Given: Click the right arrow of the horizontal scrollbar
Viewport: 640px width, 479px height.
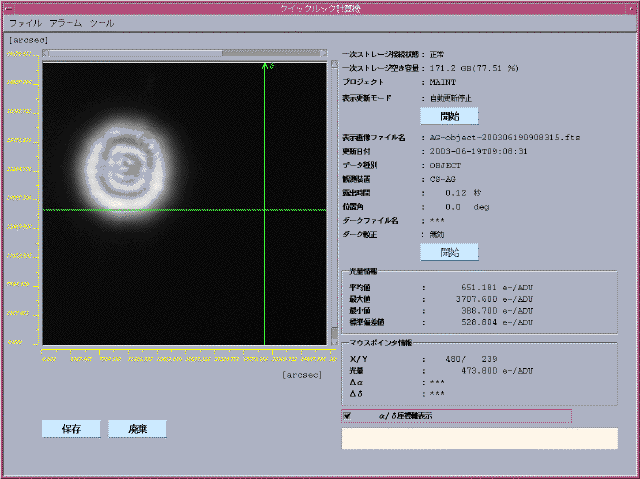Looking at the screenshot, I should click(324, 53).
